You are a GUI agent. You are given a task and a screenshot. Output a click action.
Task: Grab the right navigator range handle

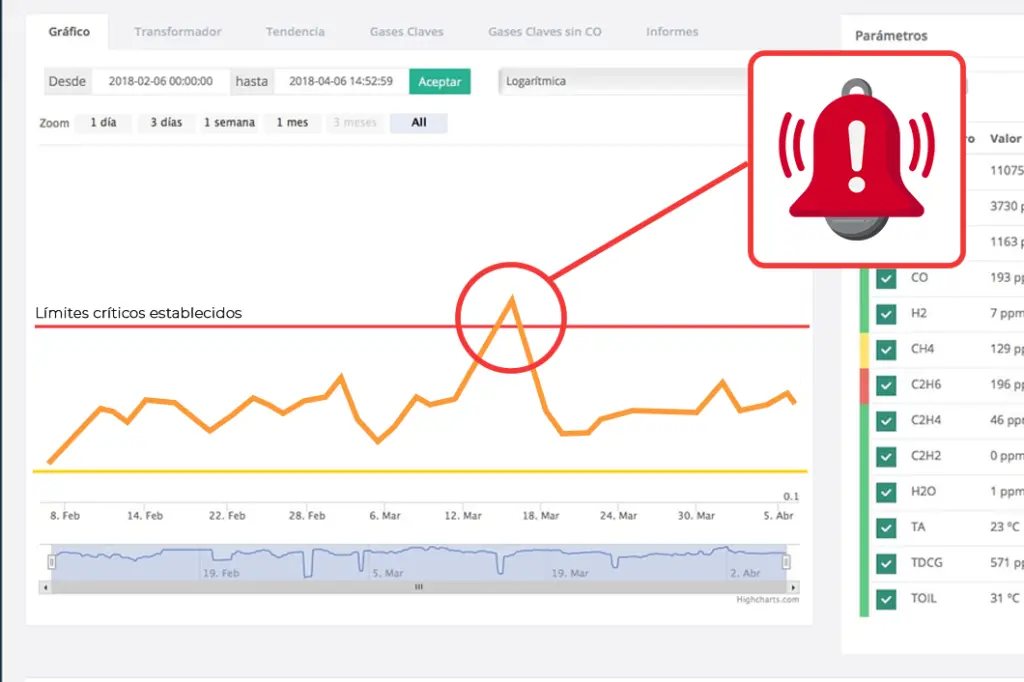(x=786, y=562)
